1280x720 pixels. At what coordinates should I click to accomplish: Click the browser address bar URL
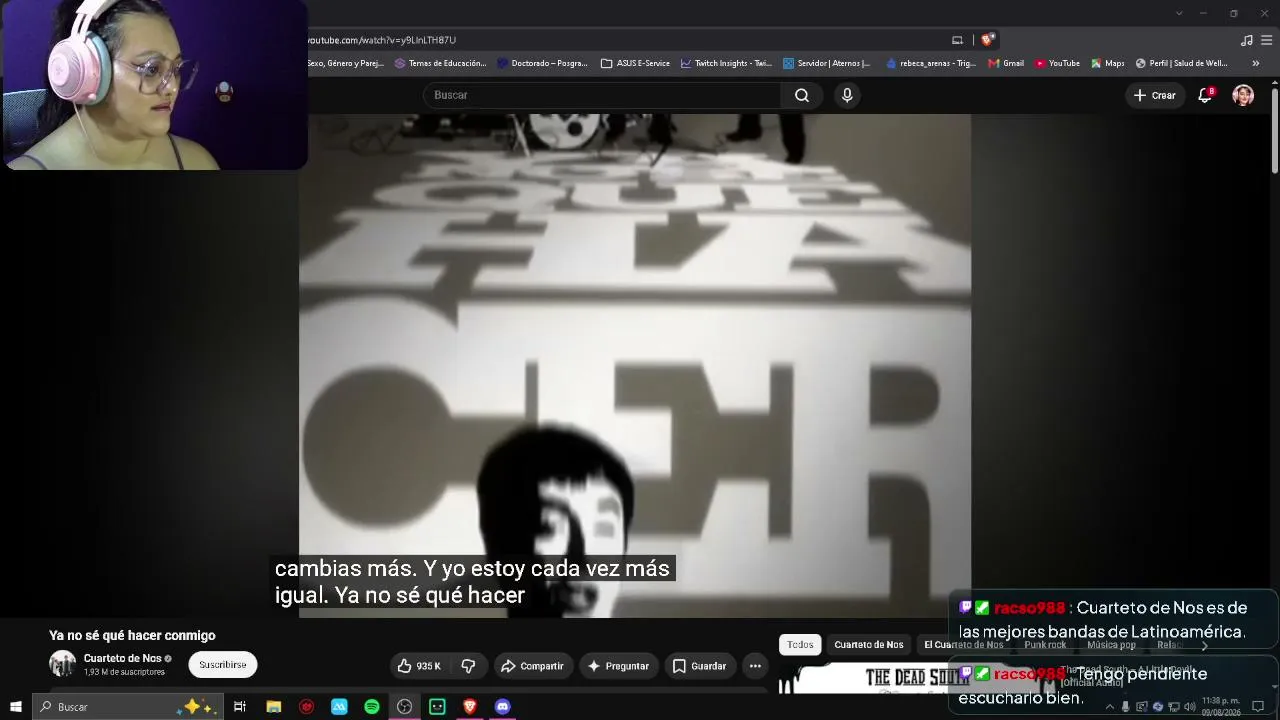381,40
